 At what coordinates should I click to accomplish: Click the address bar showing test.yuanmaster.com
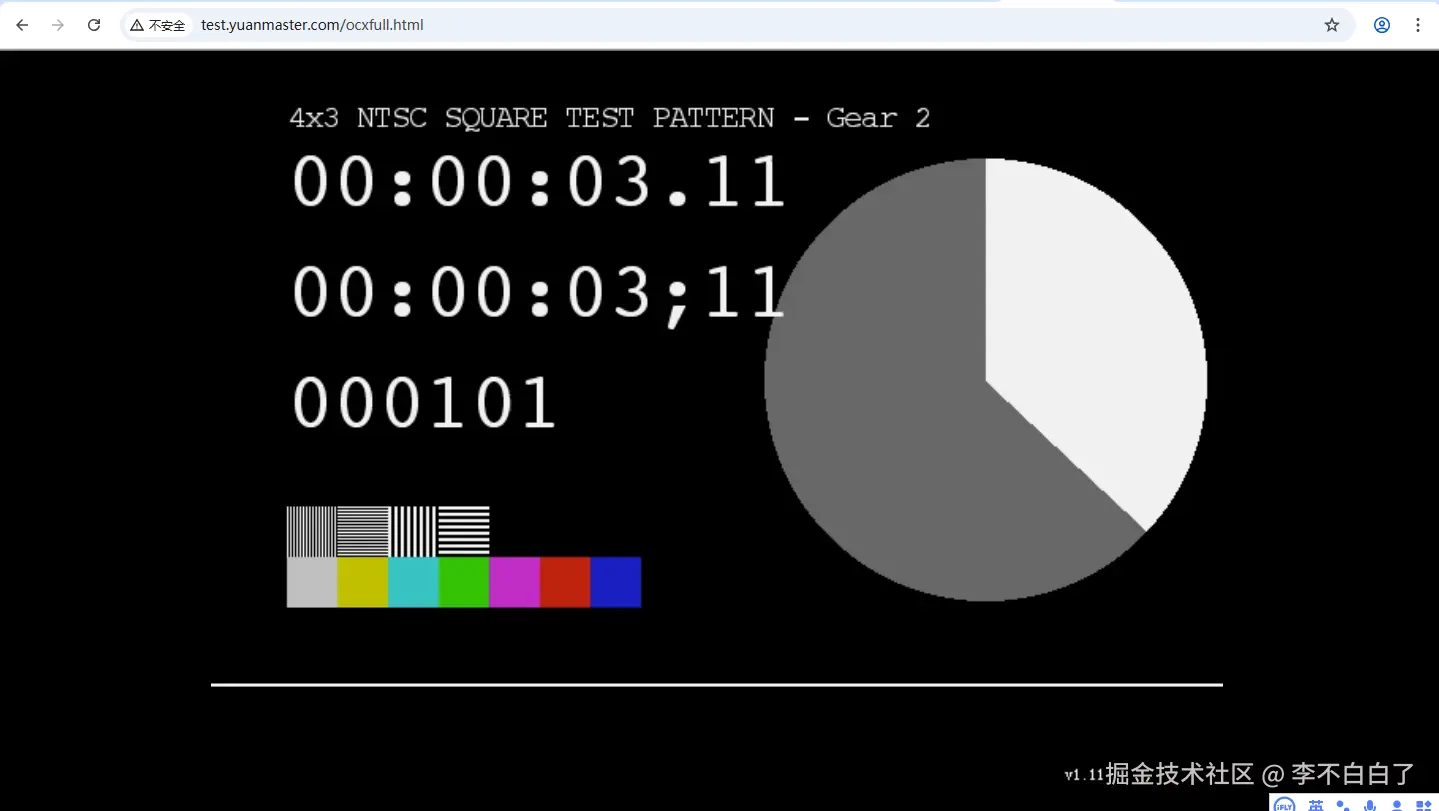pos(310,25)
